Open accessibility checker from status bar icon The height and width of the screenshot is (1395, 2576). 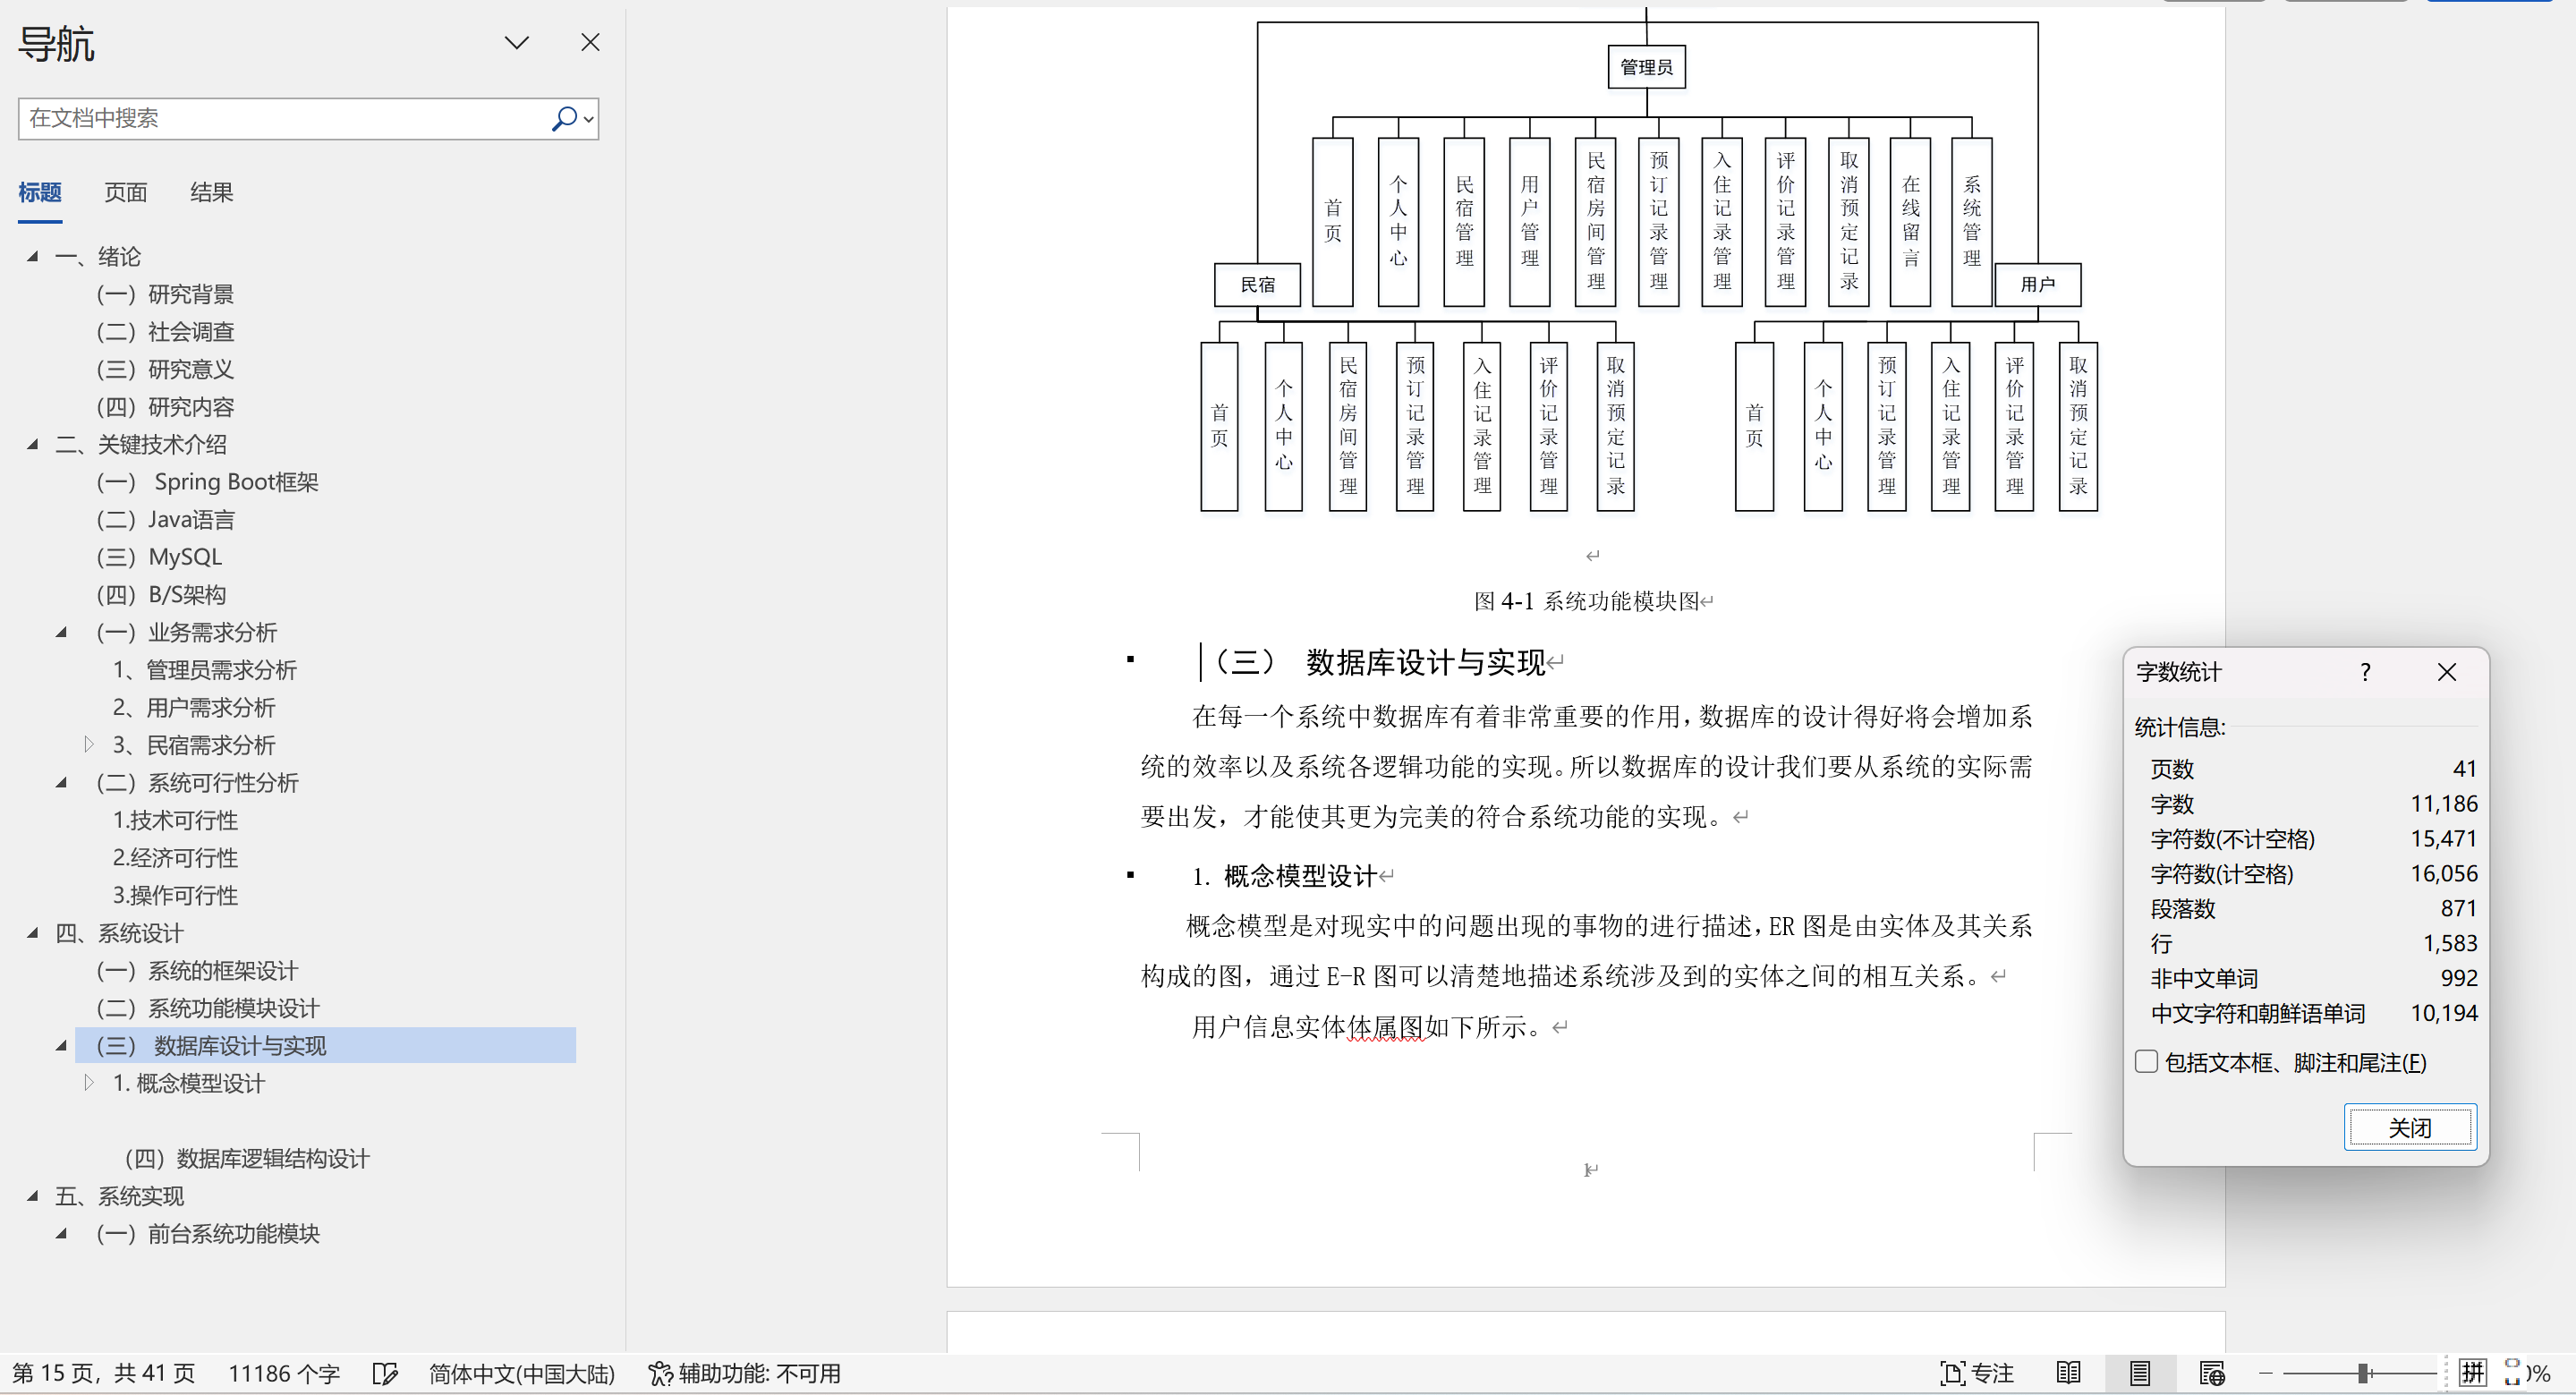(661, 1373)
